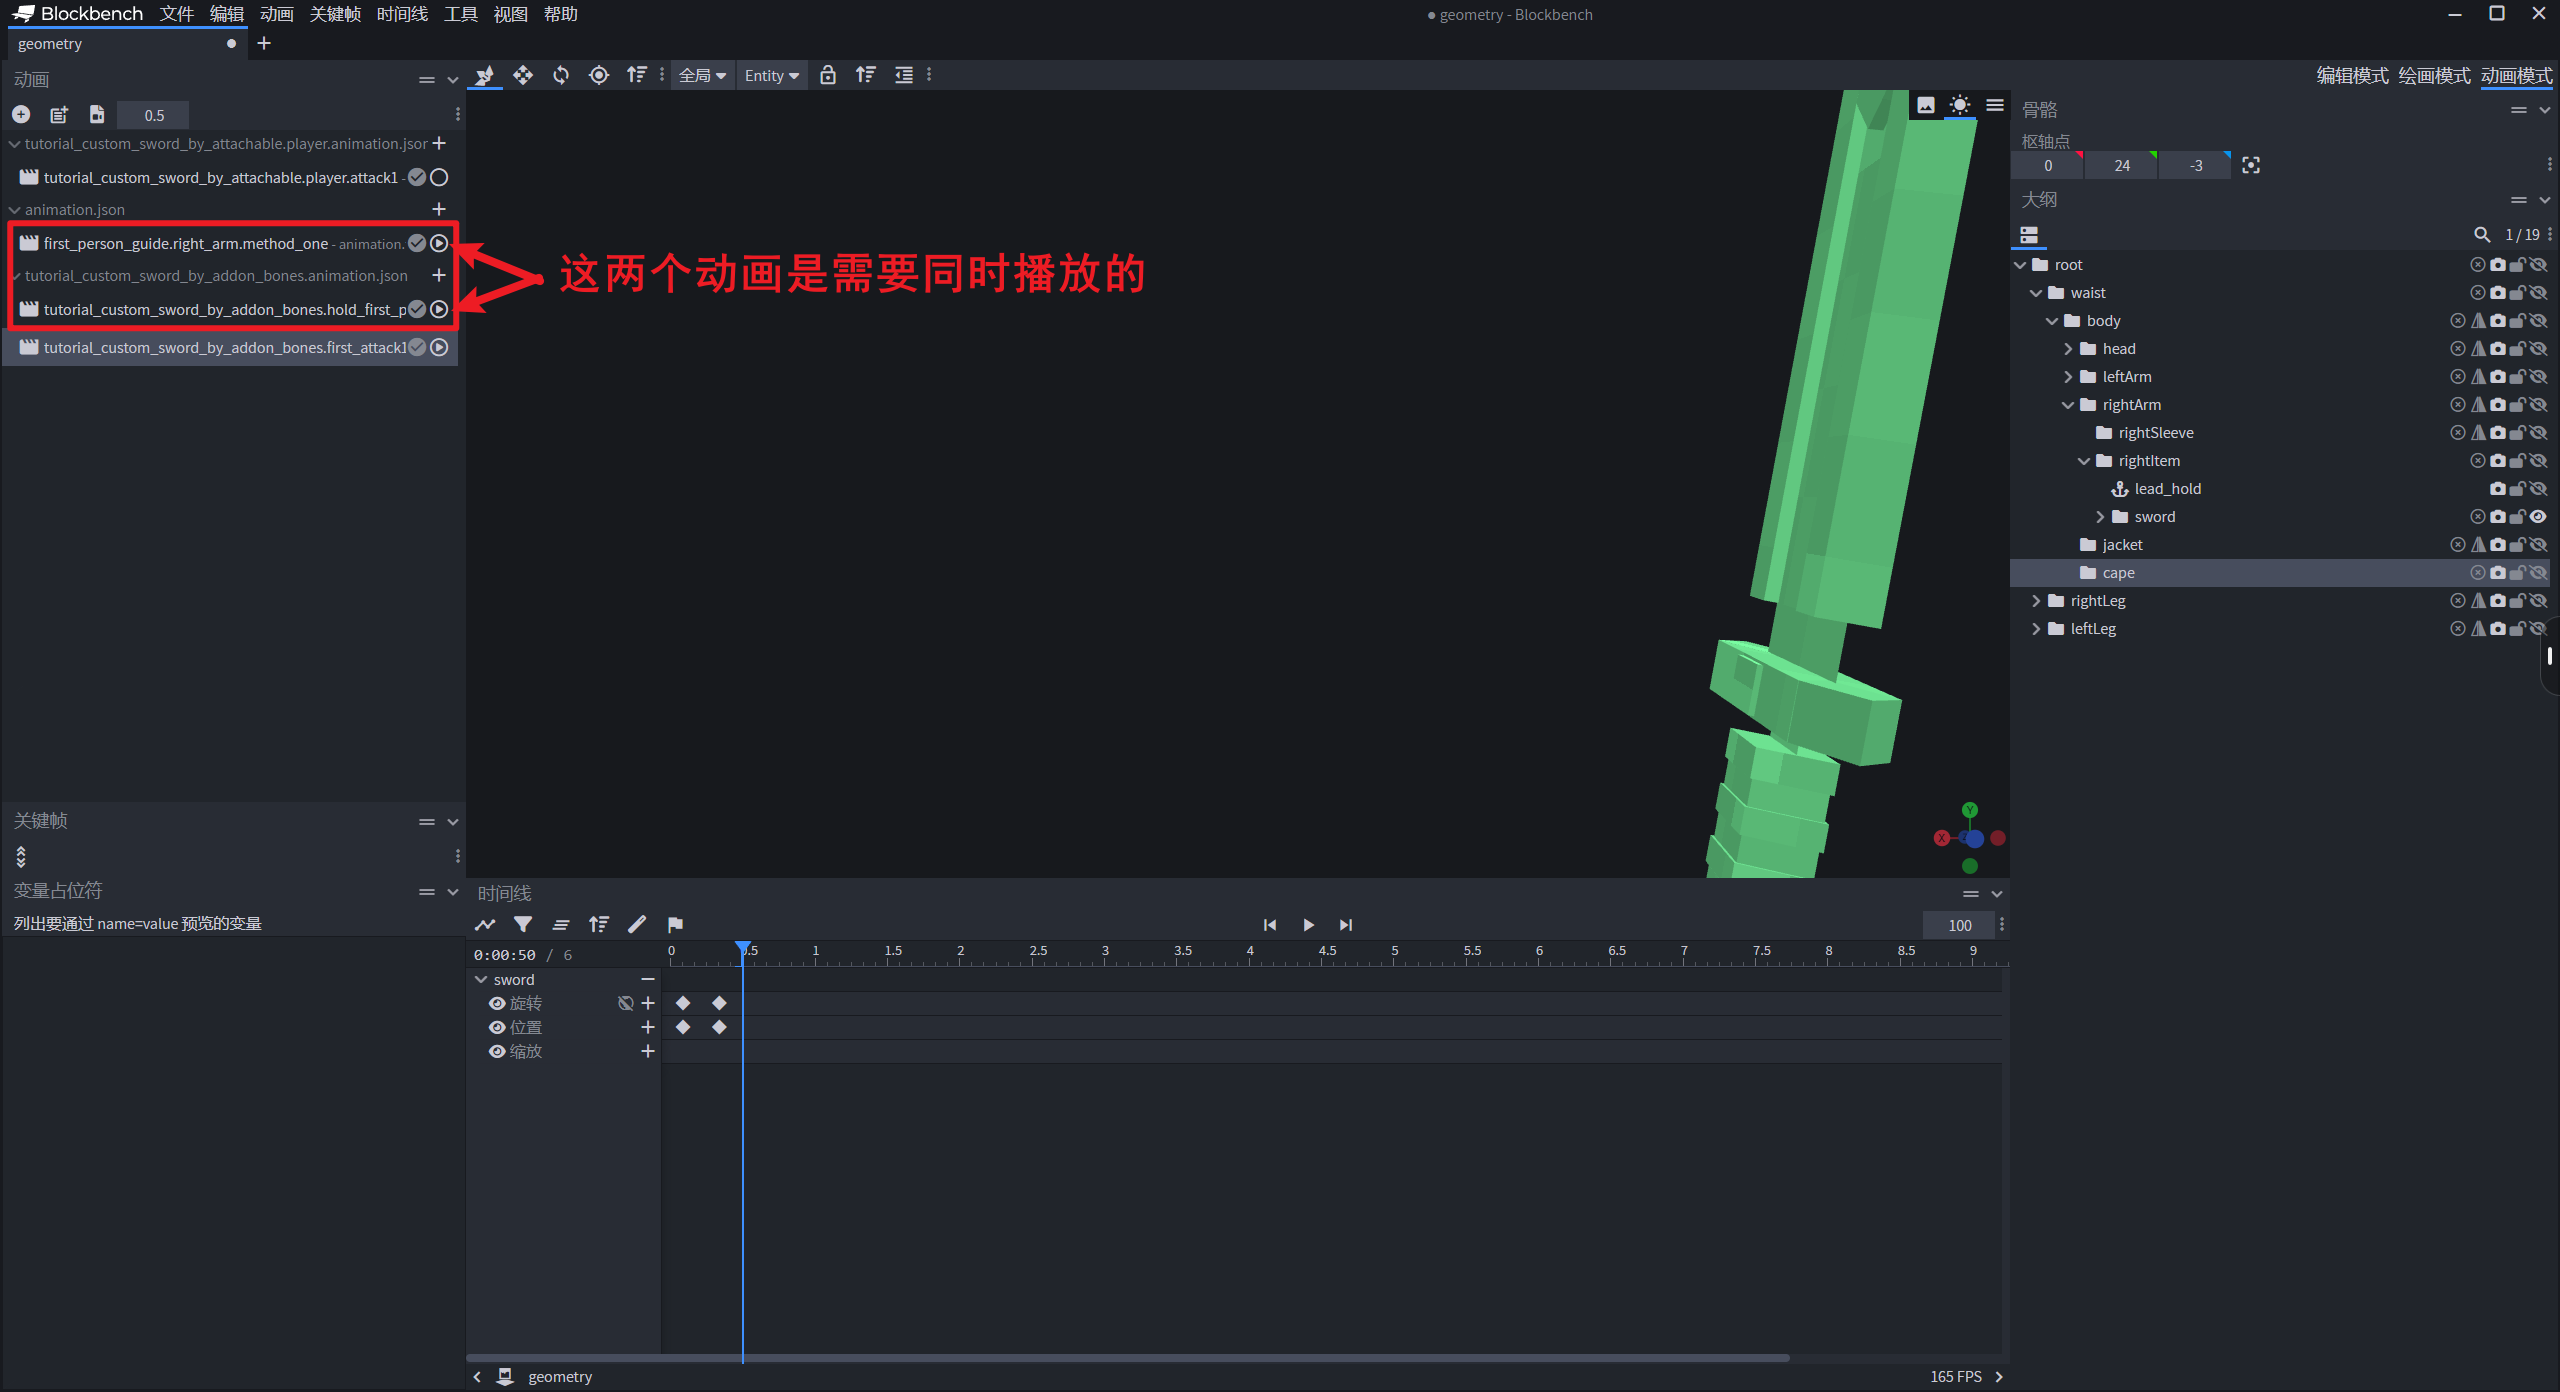Jump to timeline end
This screenshot has height=1392, width=2560.
pyautogui.click(x=1346, y=925)
